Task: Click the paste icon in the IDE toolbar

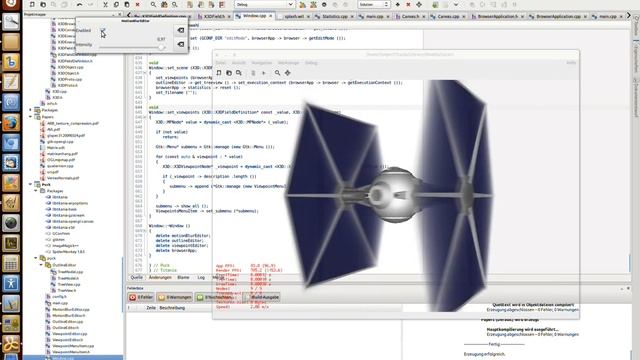Action: tap(127, 4)
